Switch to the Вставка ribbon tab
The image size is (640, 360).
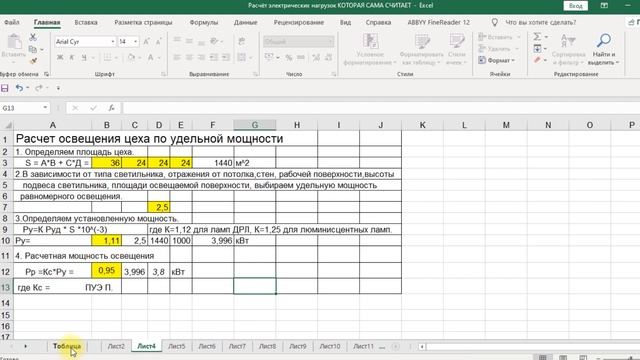(86, 22)
